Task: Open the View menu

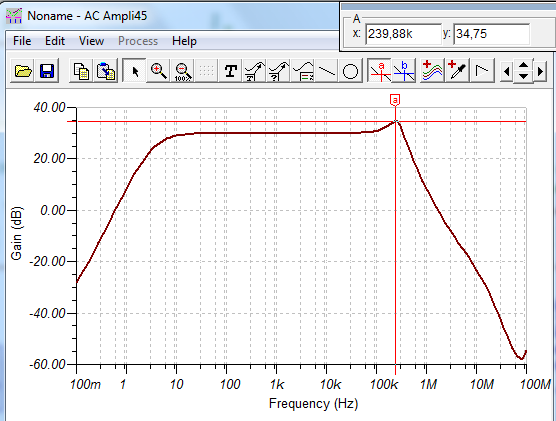Action: pyautogui.click(x=91, y=41)
